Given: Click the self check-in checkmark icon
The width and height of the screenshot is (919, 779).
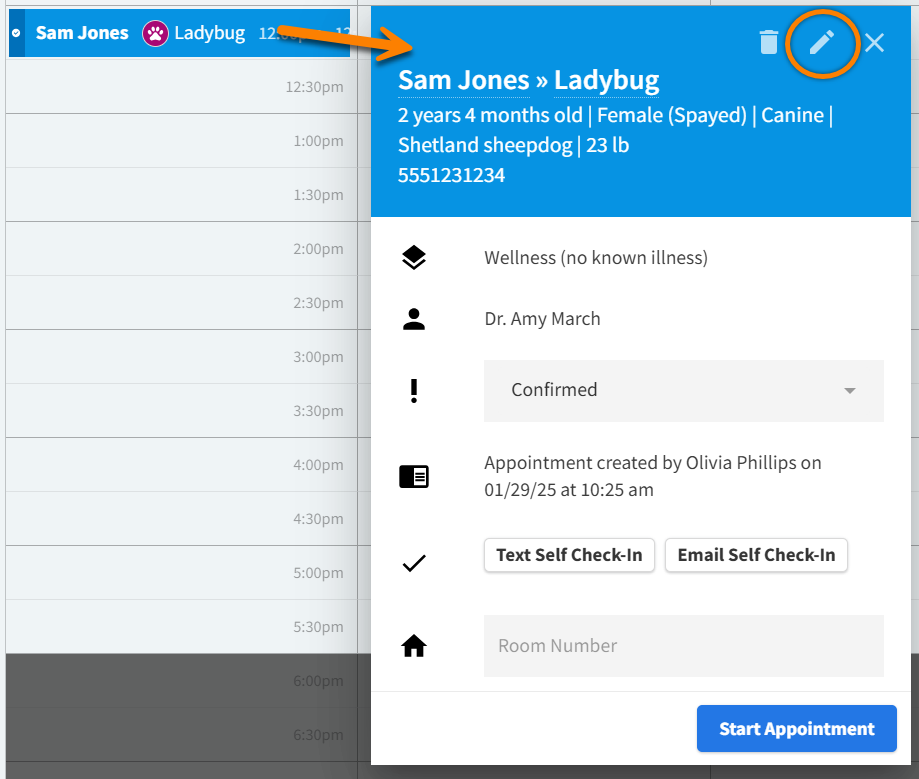Looking at the screenshot, I should pyautogui.click(x=414, y=564).
